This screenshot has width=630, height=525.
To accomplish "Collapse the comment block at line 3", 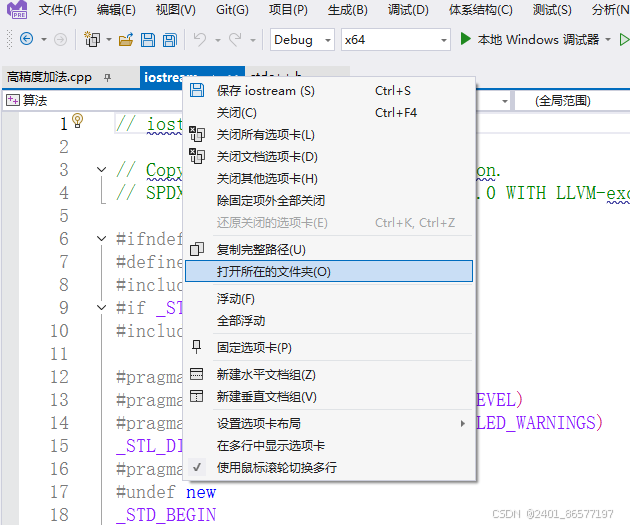I will click(x=102, y=170).
